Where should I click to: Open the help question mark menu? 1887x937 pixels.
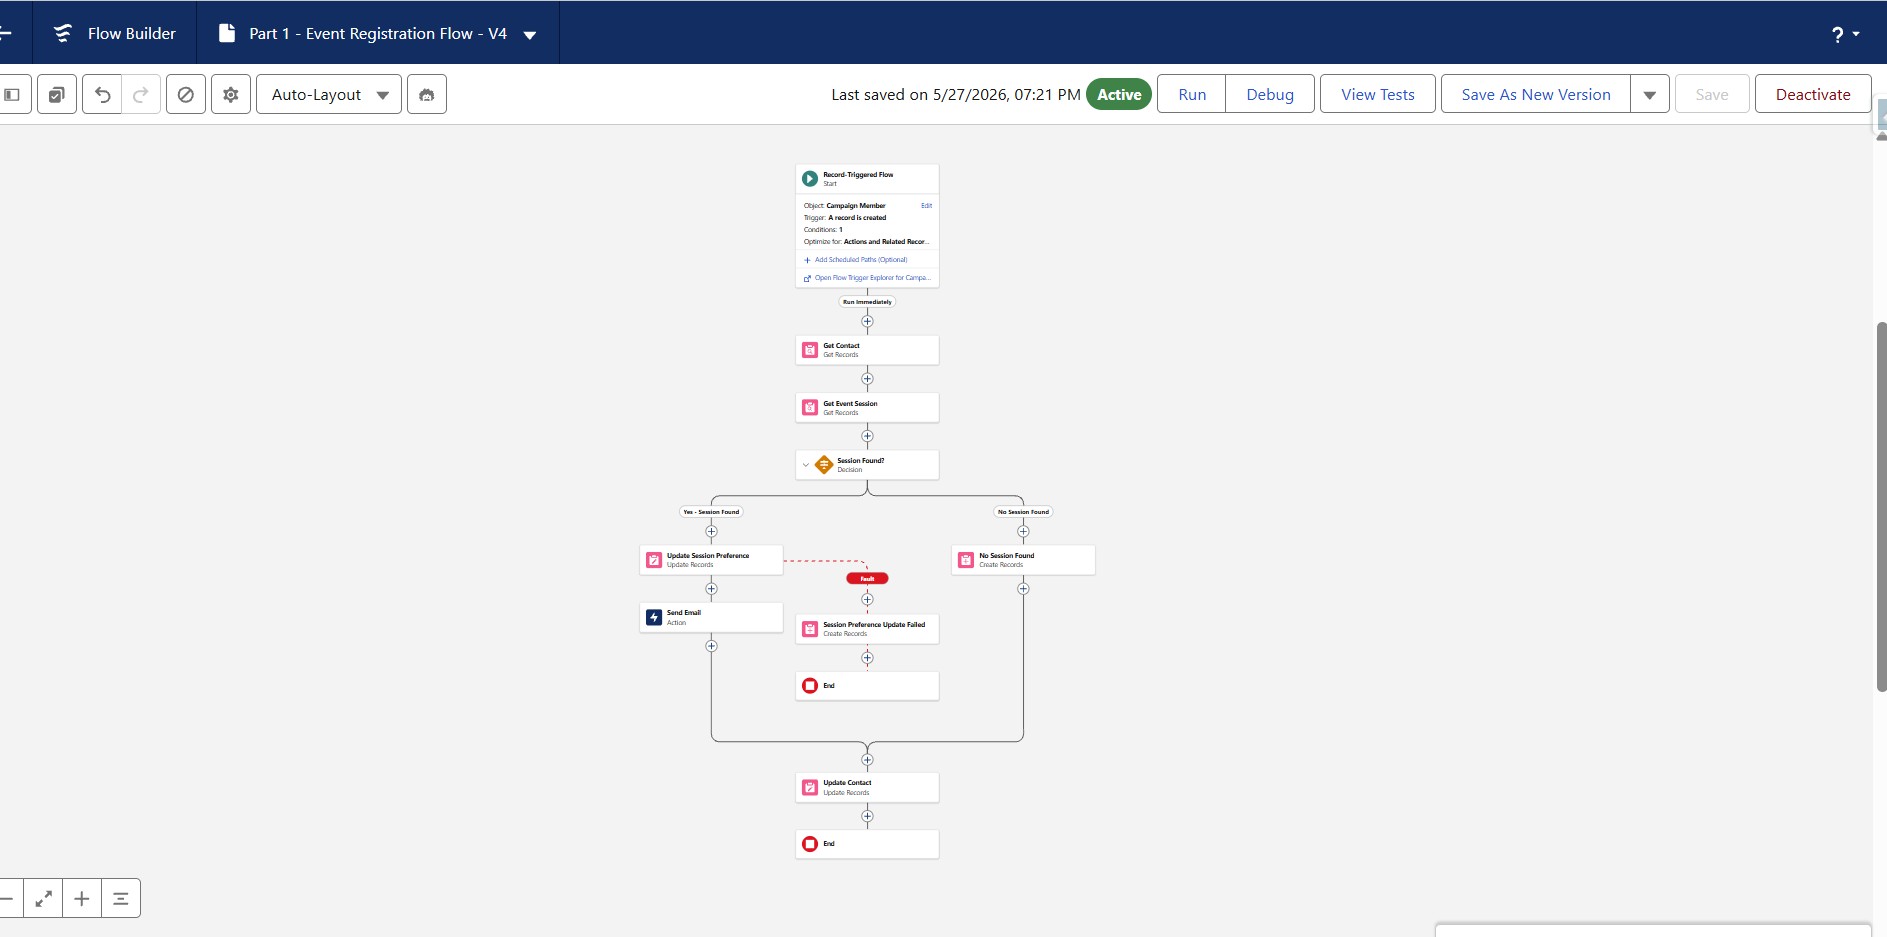click(x=1845, y=34)
